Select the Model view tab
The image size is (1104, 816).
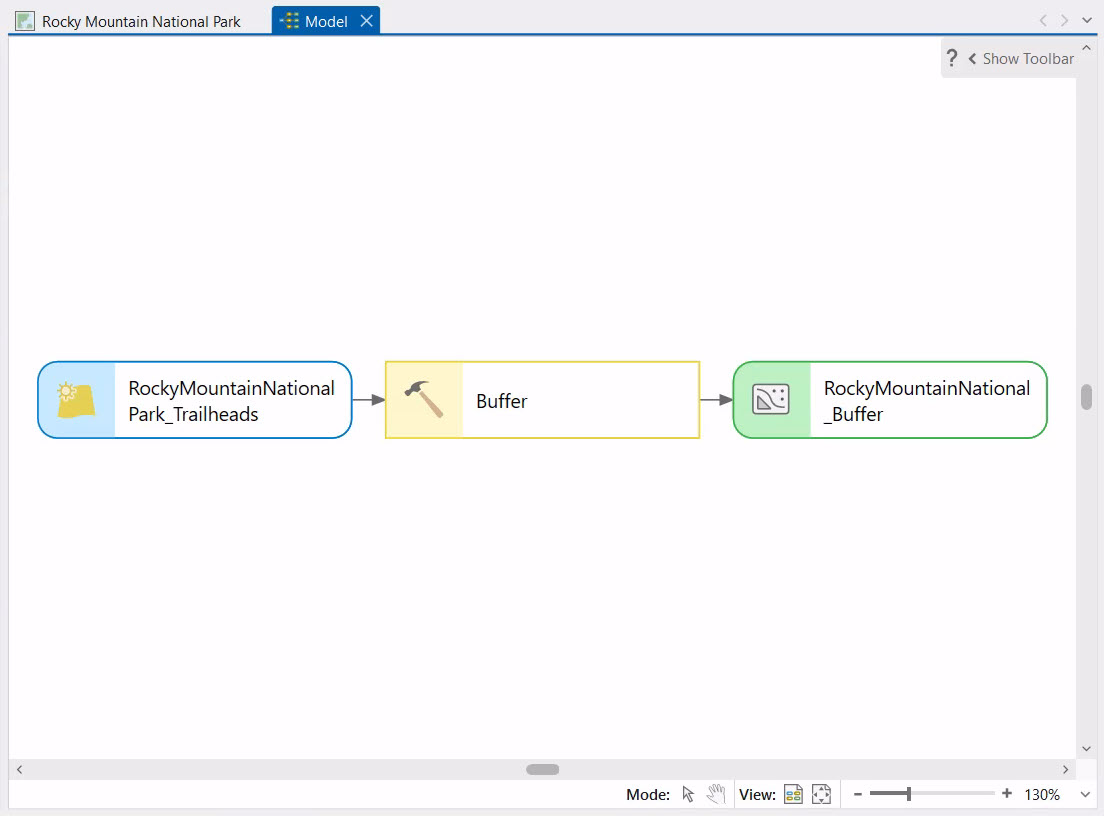click(325, 21)
